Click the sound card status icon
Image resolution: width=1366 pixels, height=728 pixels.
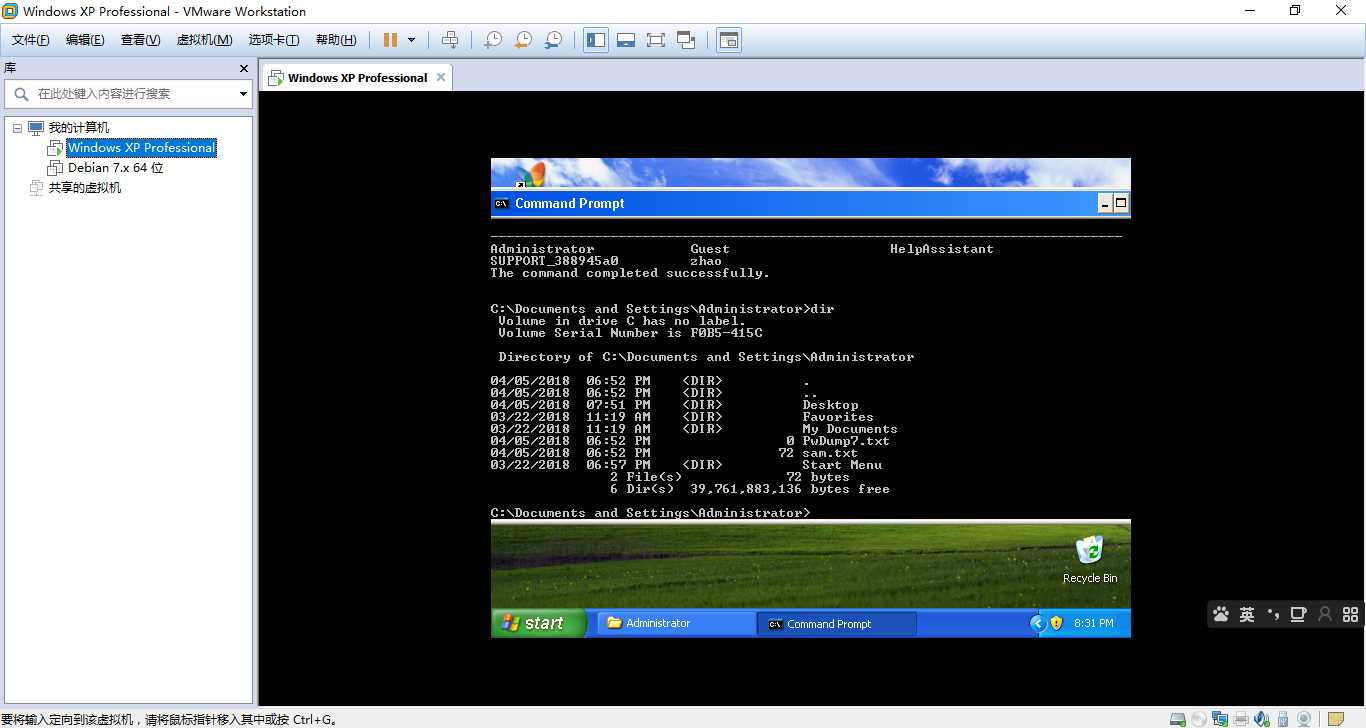click(x=1262, y=719)
